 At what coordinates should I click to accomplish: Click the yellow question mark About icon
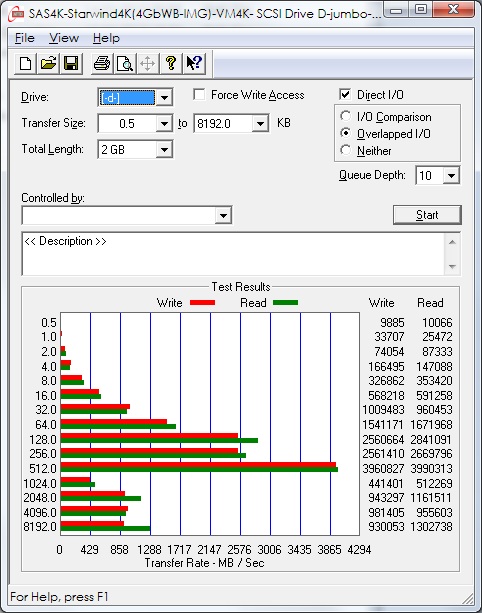click(170, 63)
